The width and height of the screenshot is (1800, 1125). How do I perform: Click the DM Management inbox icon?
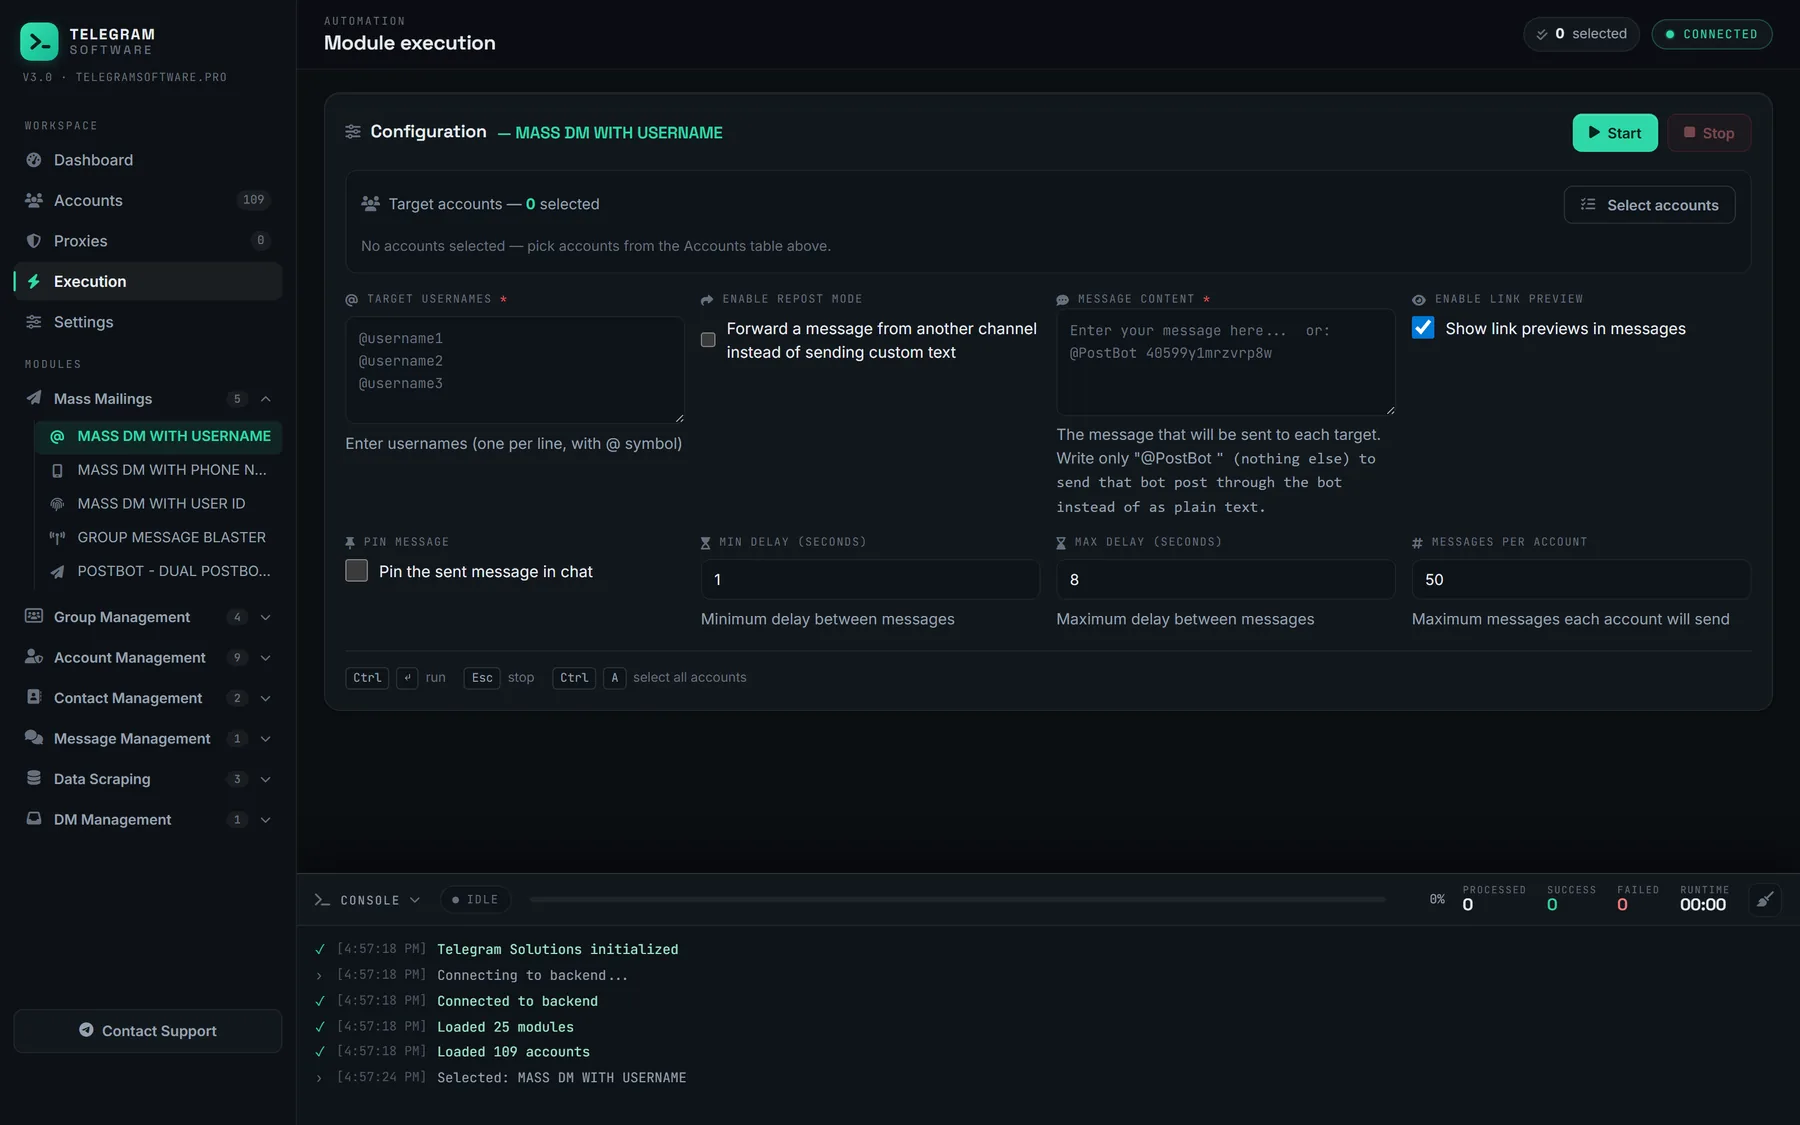pos(34,819)
